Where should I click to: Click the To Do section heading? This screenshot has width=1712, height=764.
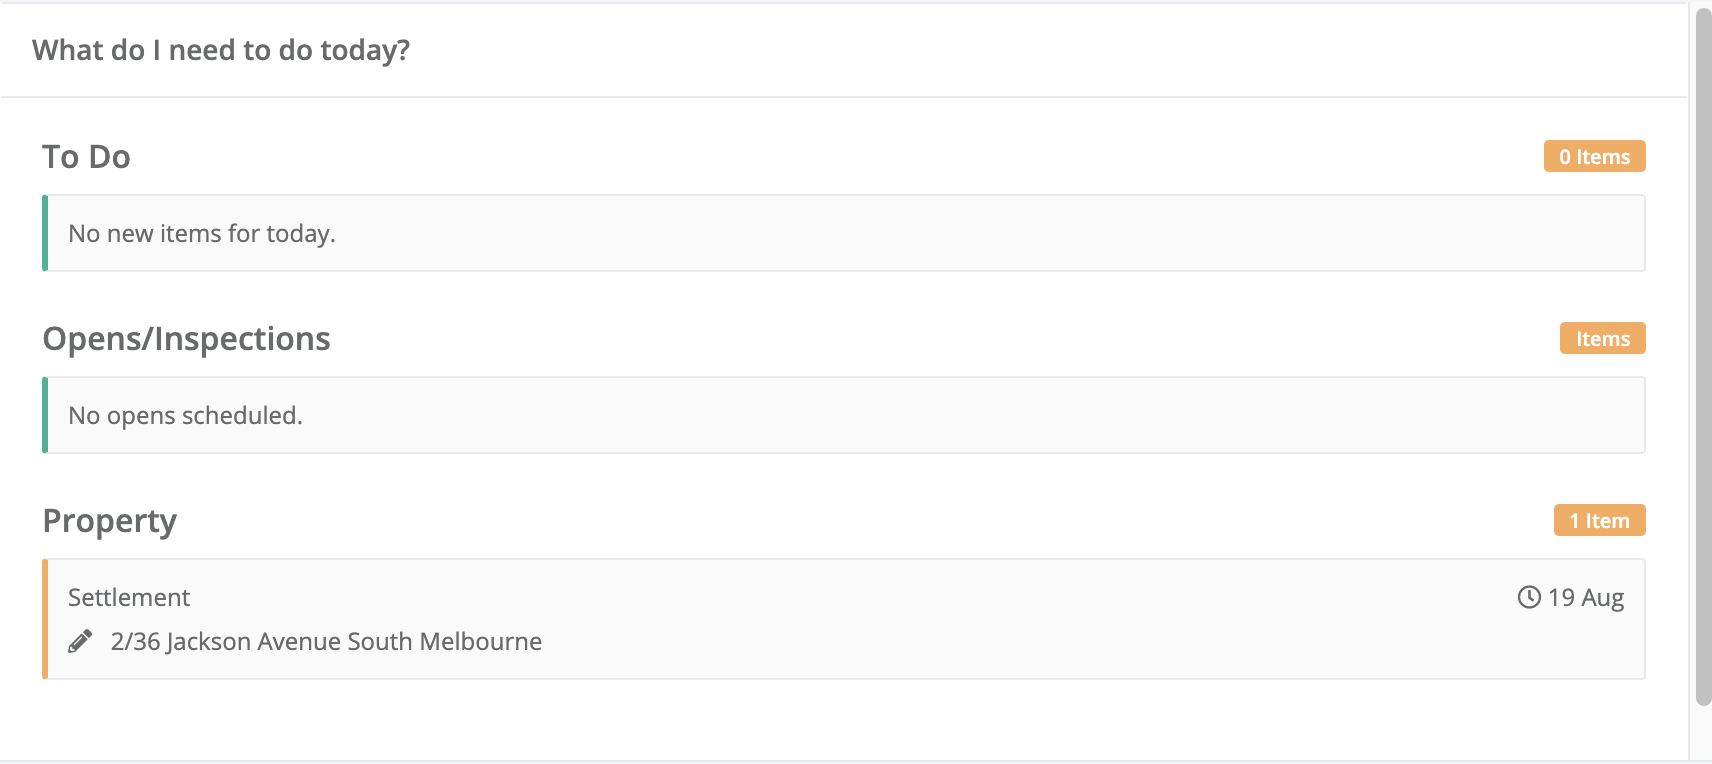[x=86, y=157]
